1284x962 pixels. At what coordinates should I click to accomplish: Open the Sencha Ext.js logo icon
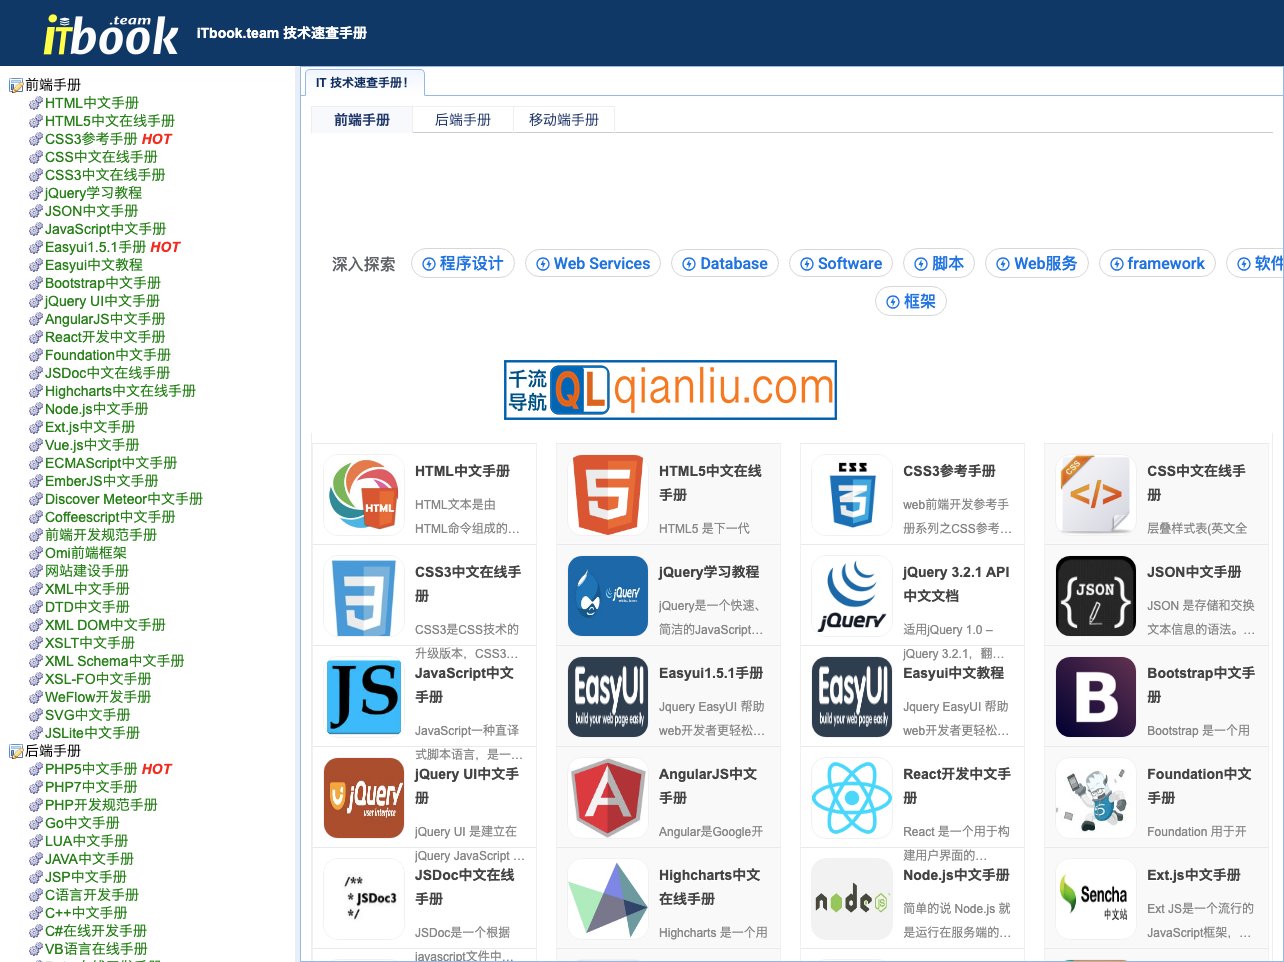click(1095, 898)
